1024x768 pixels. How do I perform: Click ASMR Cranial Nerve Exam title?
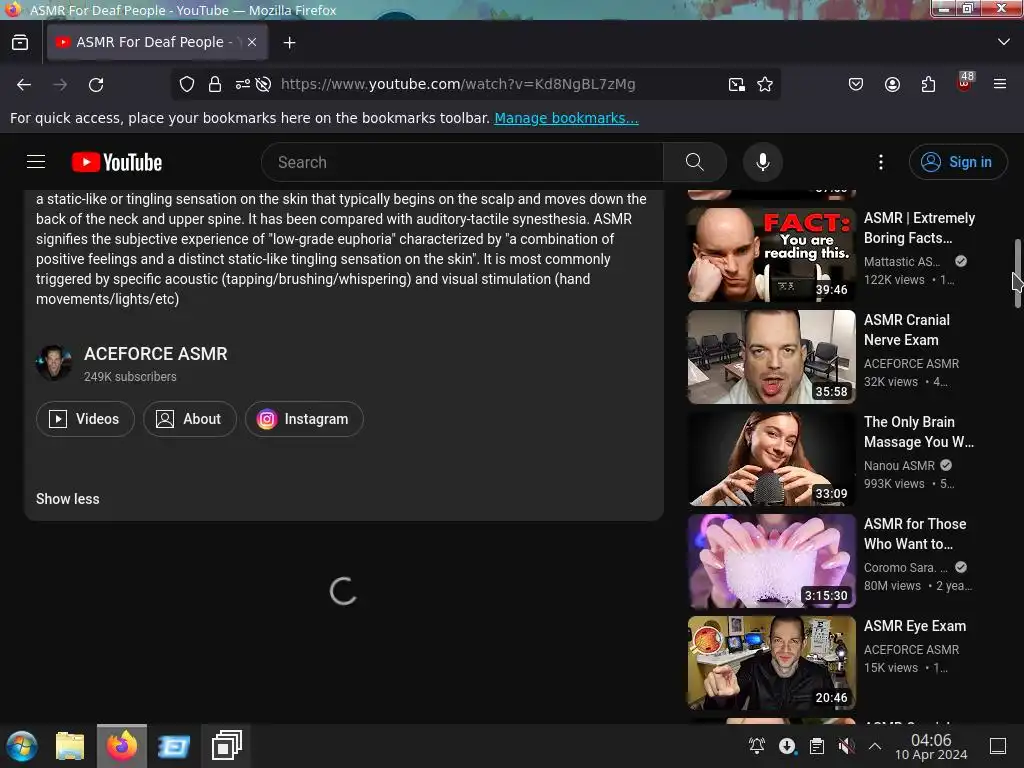pos(906,330)
